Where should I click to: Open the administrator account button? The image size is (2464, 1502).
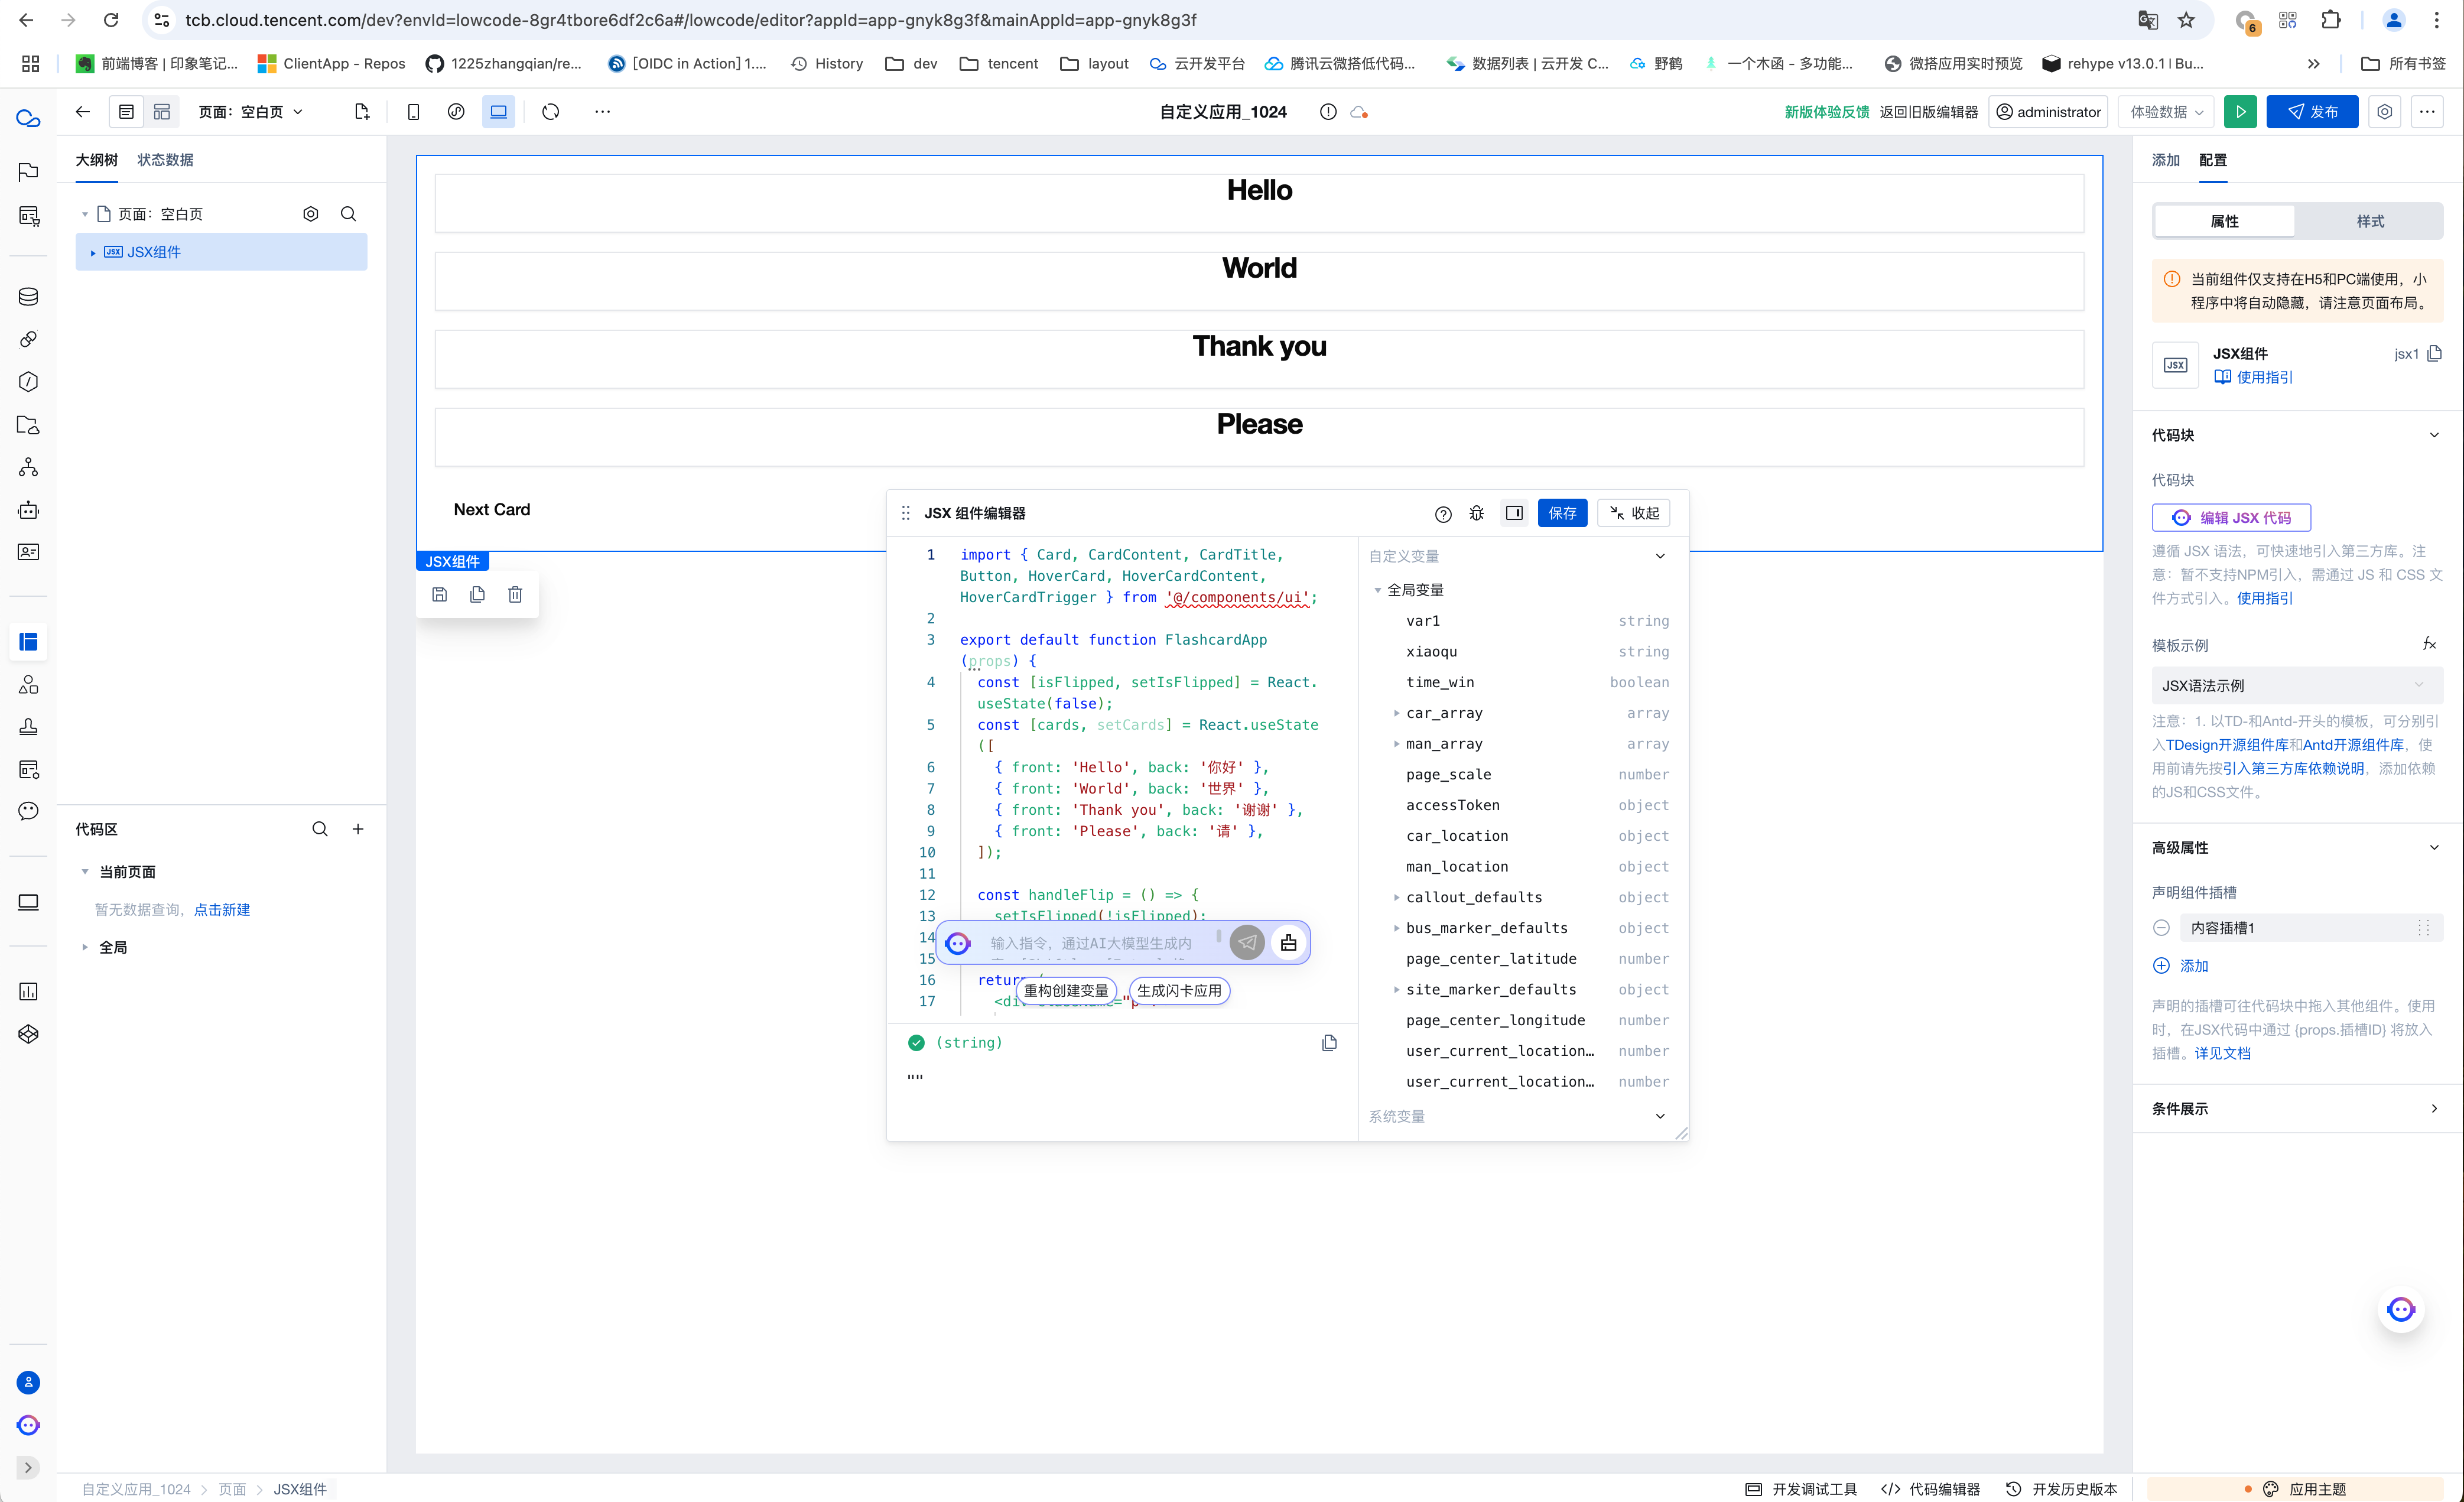pyautogui.click(x=2048, y=112)
